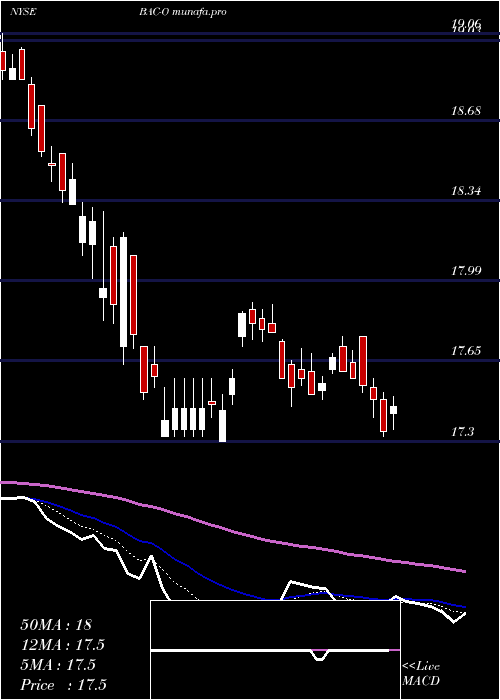Click the 18.34 price axis label

point(466,191)
